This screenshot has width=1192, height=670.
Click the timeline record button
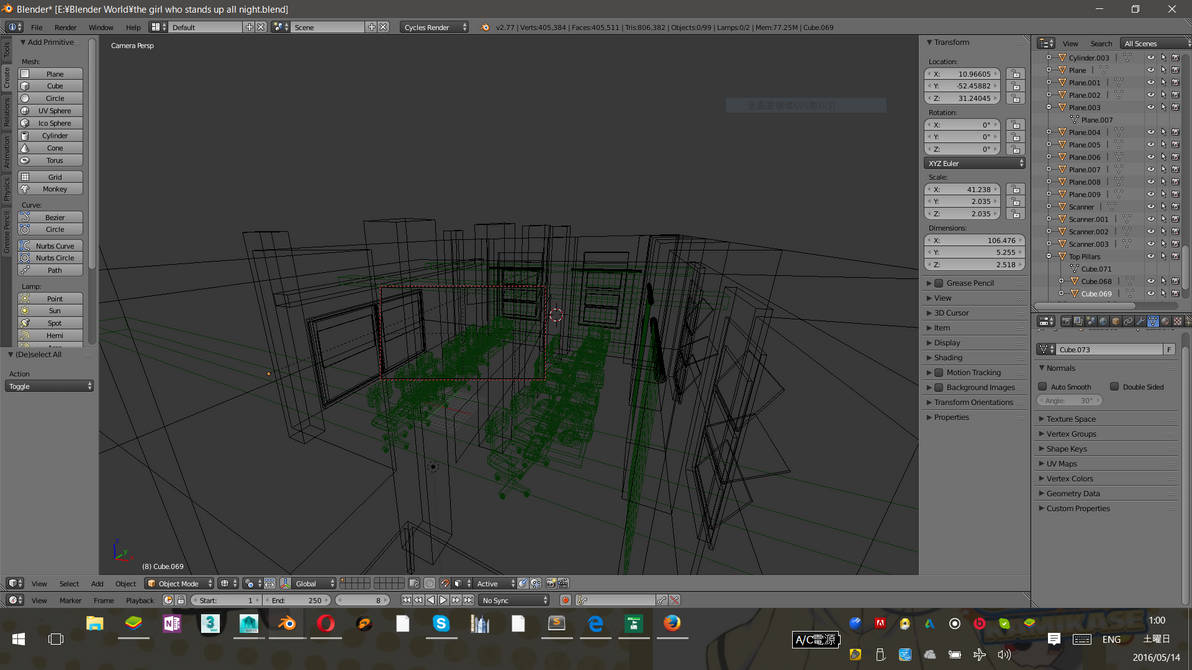click(x=565, y=600)
